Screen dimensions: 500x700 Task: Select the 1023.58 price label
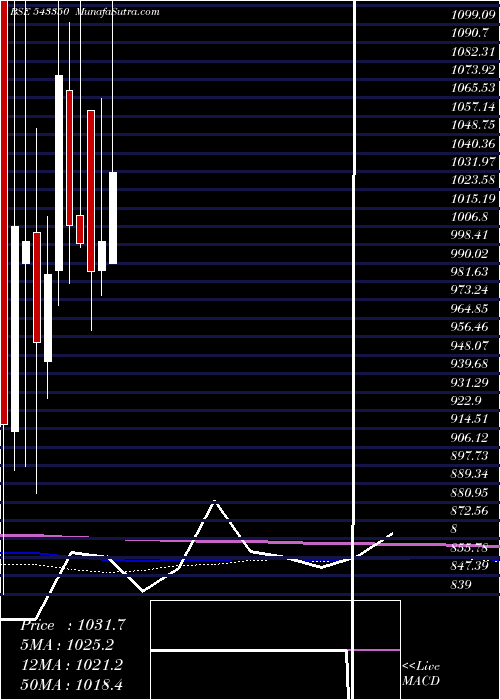tap(473, 180)
